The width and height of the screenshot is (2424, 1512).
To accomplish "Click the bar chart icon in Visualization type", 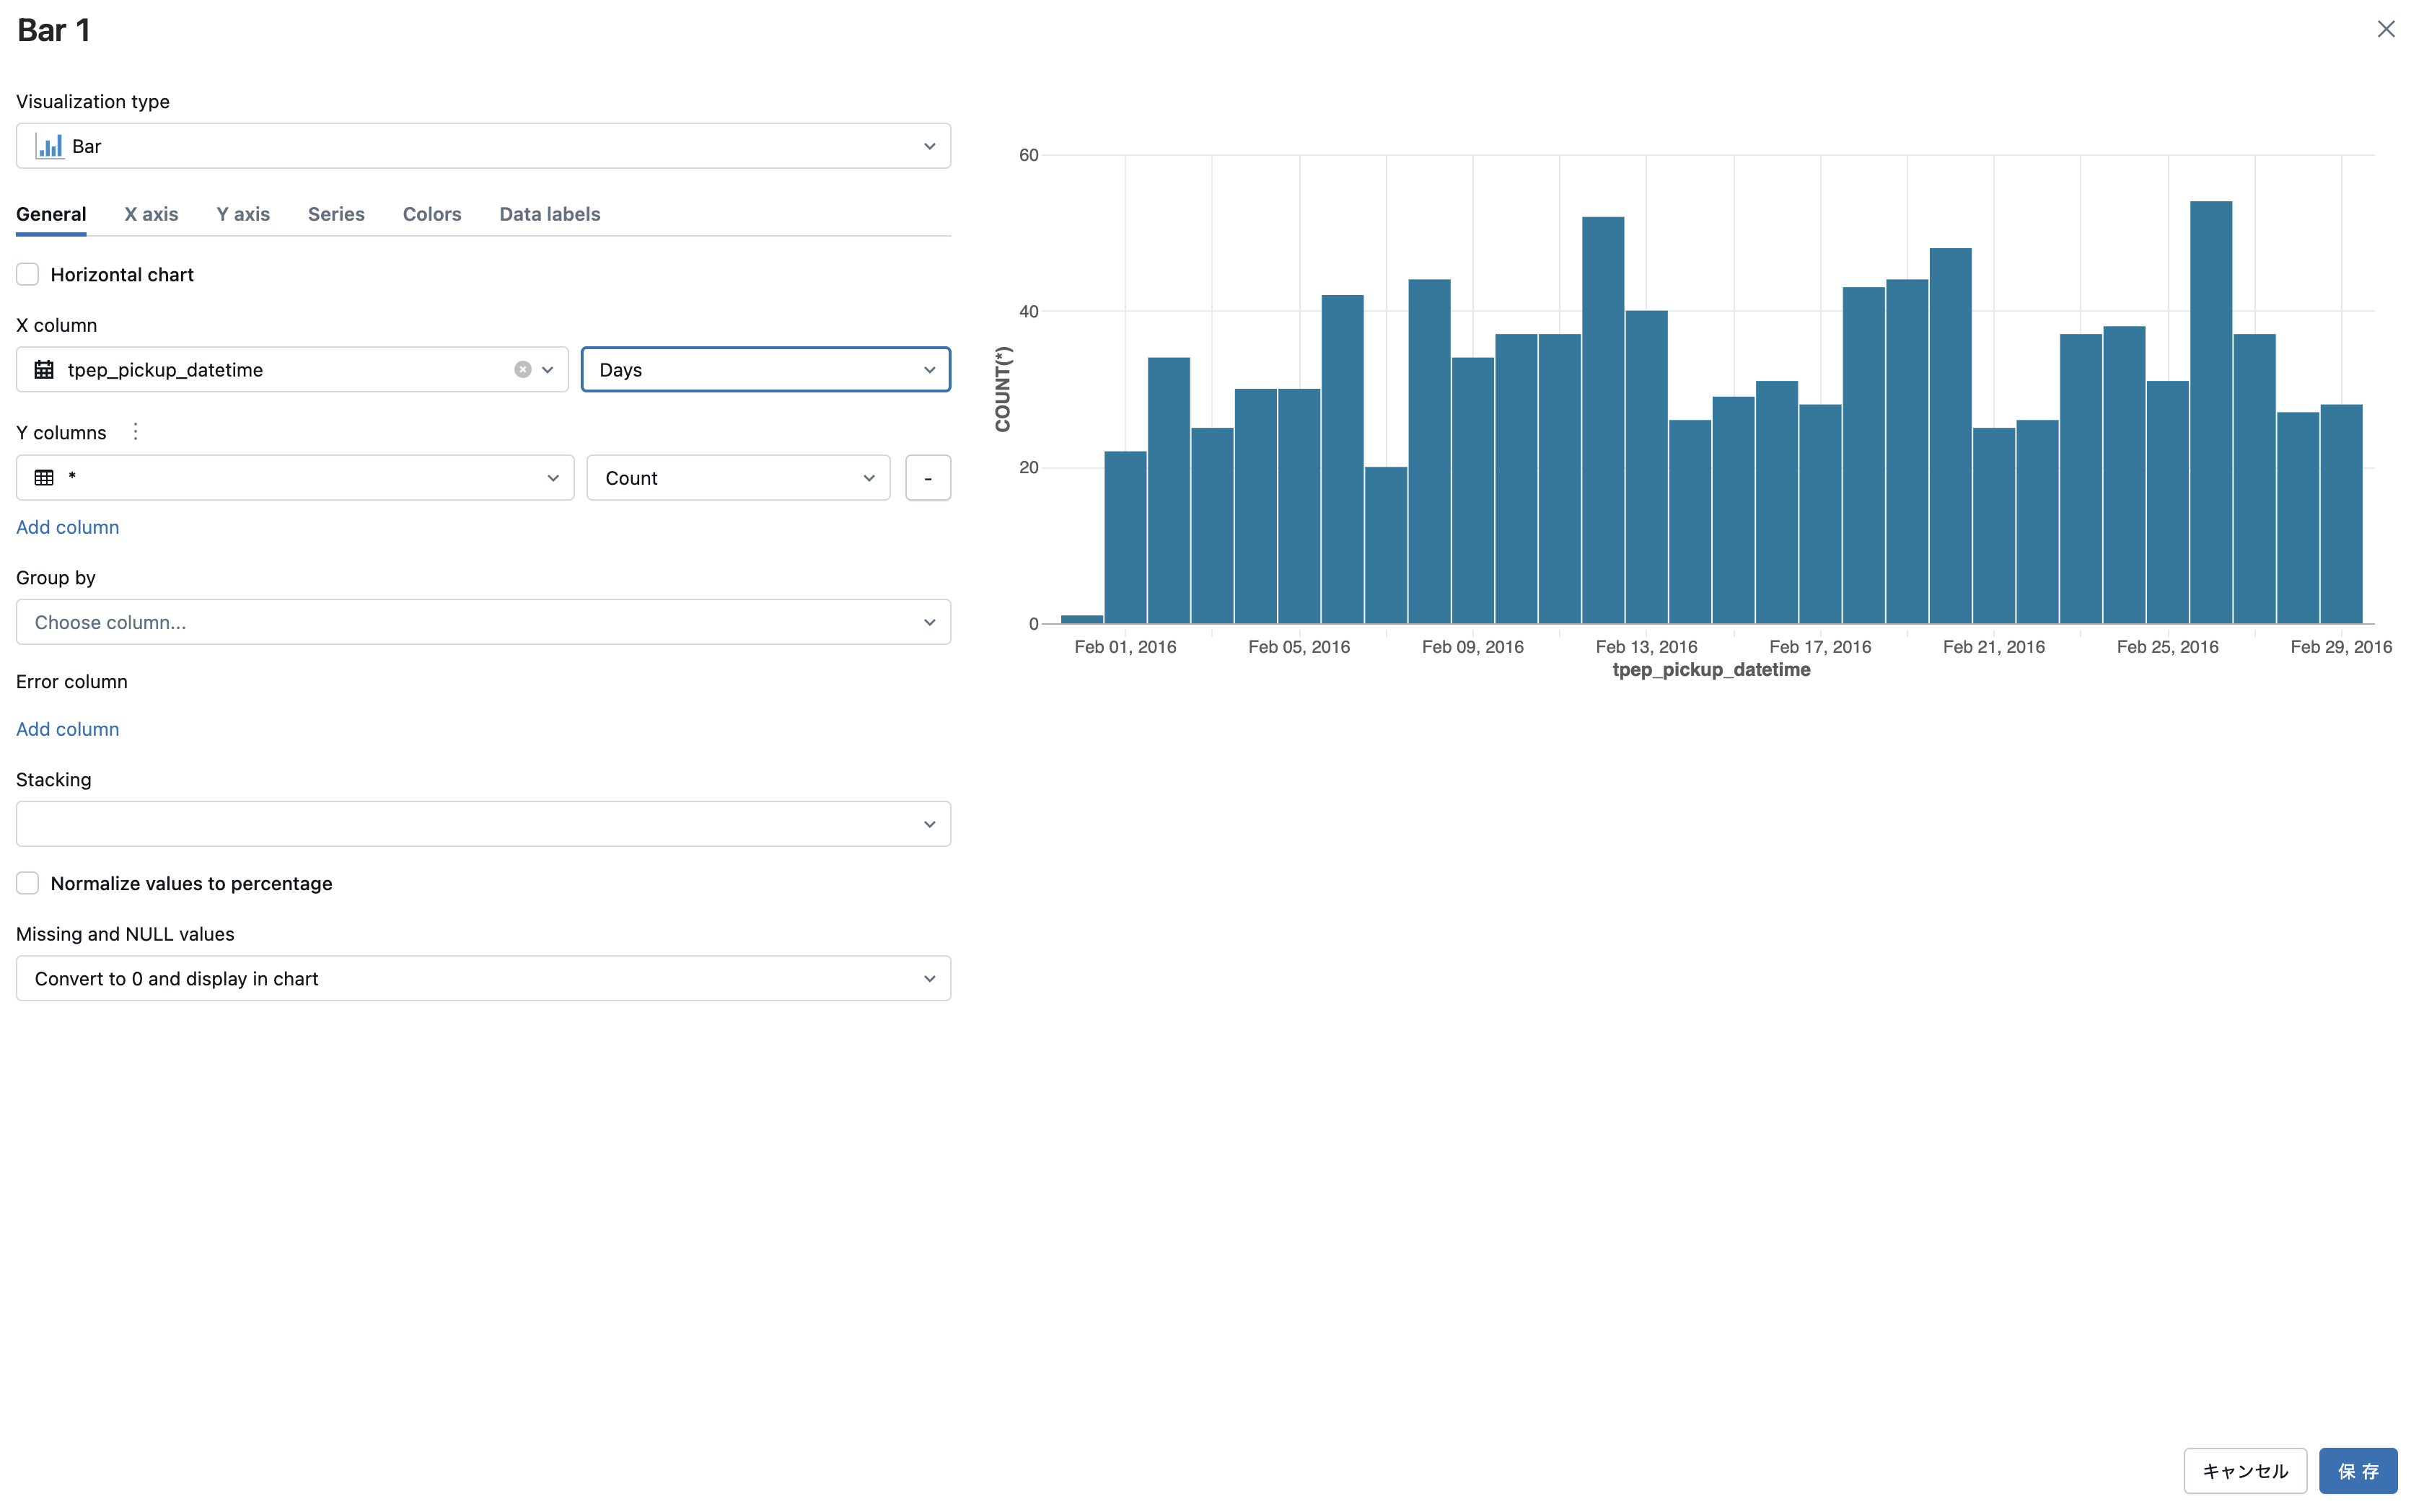I will [x=49, y=146].
